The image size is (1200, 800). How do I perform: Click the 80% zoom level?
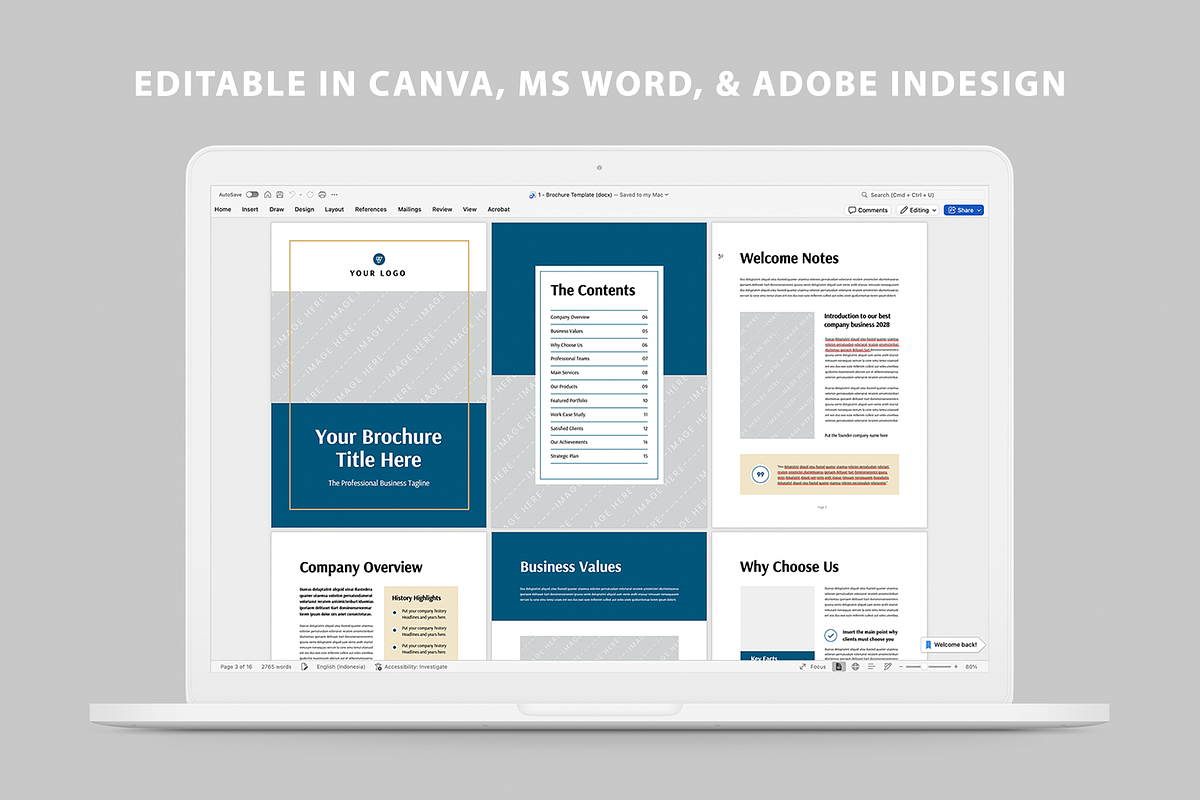(x=971, y=666)
